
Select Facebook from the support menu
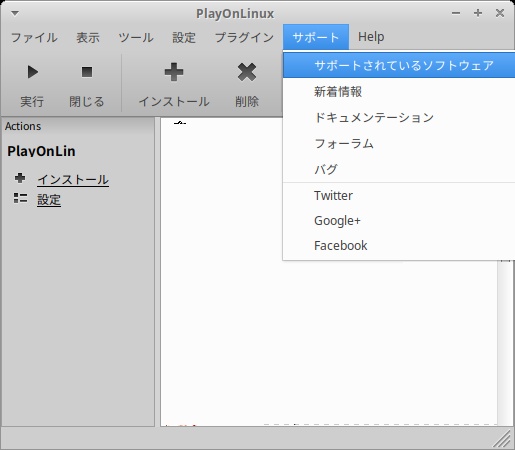[399, 245]
